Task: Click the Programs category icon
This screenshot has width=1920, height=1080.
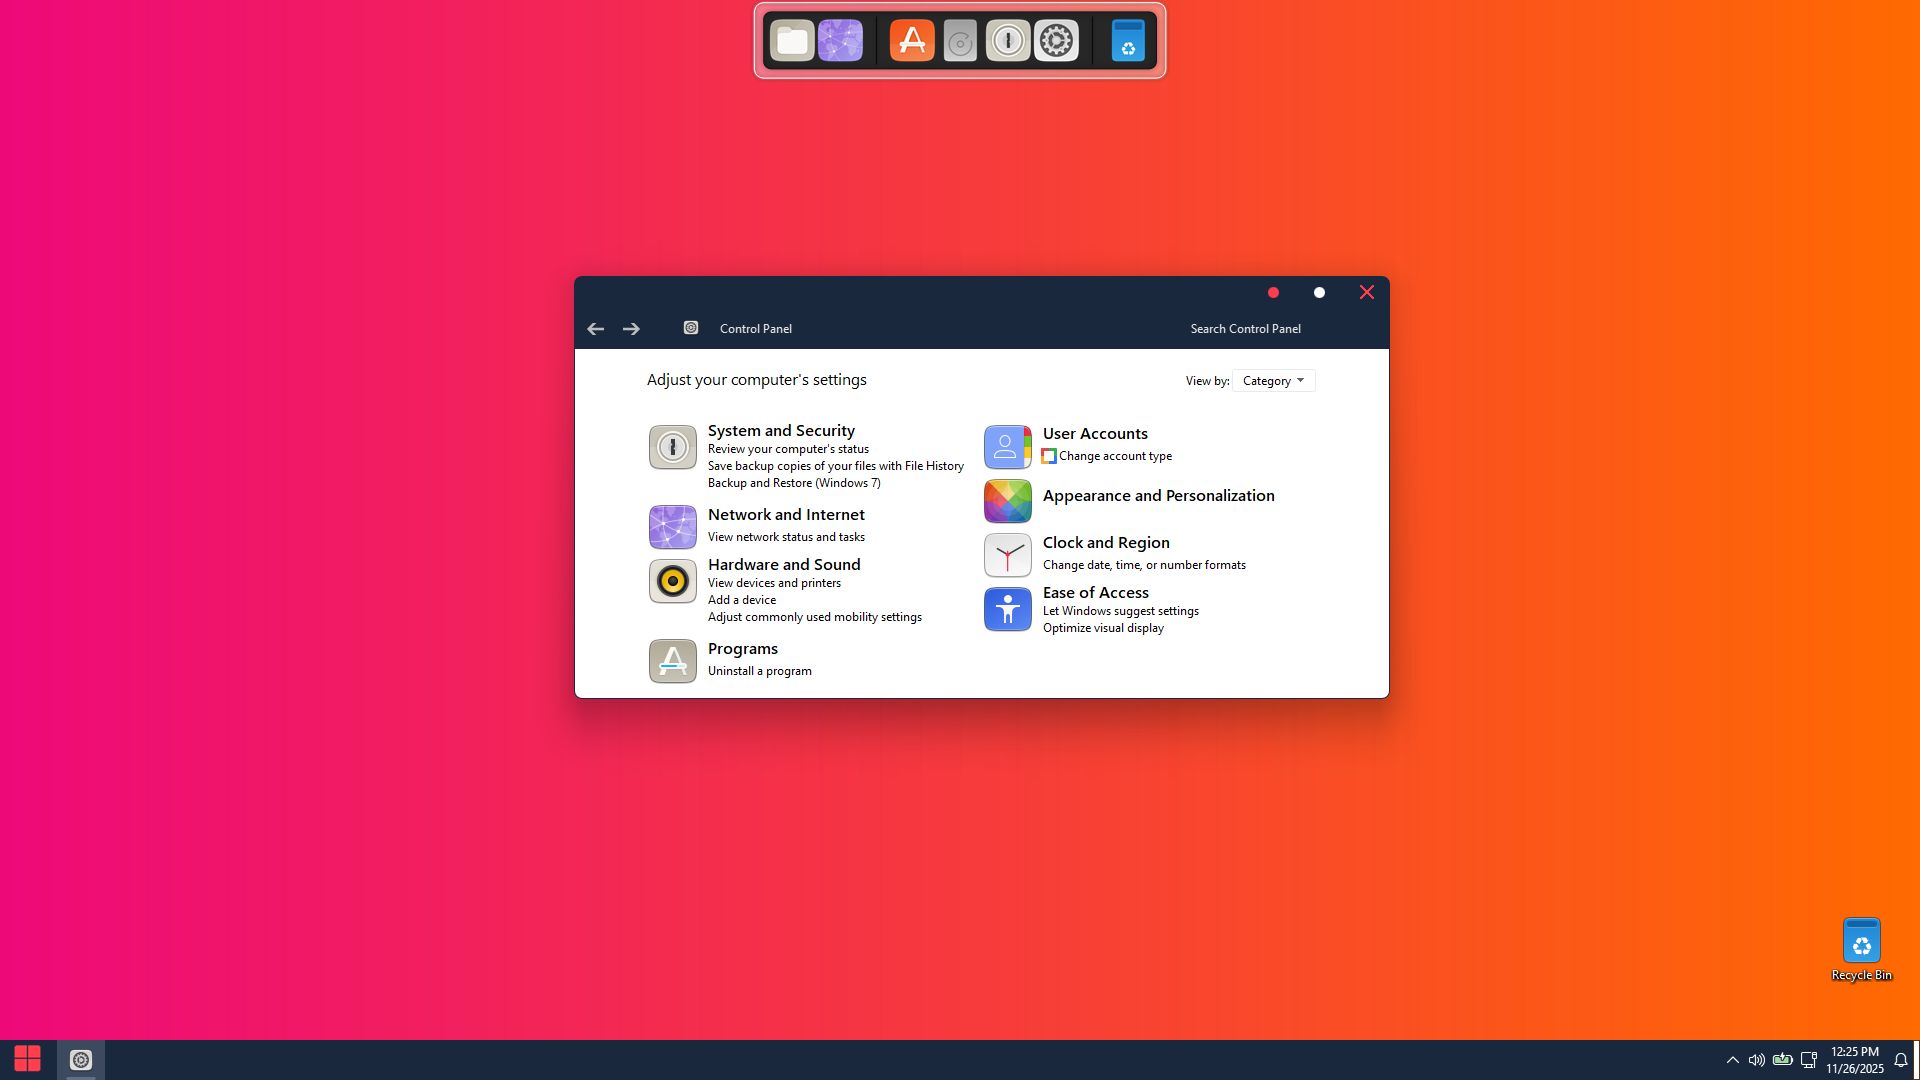Action: click(x=672, y=661)
